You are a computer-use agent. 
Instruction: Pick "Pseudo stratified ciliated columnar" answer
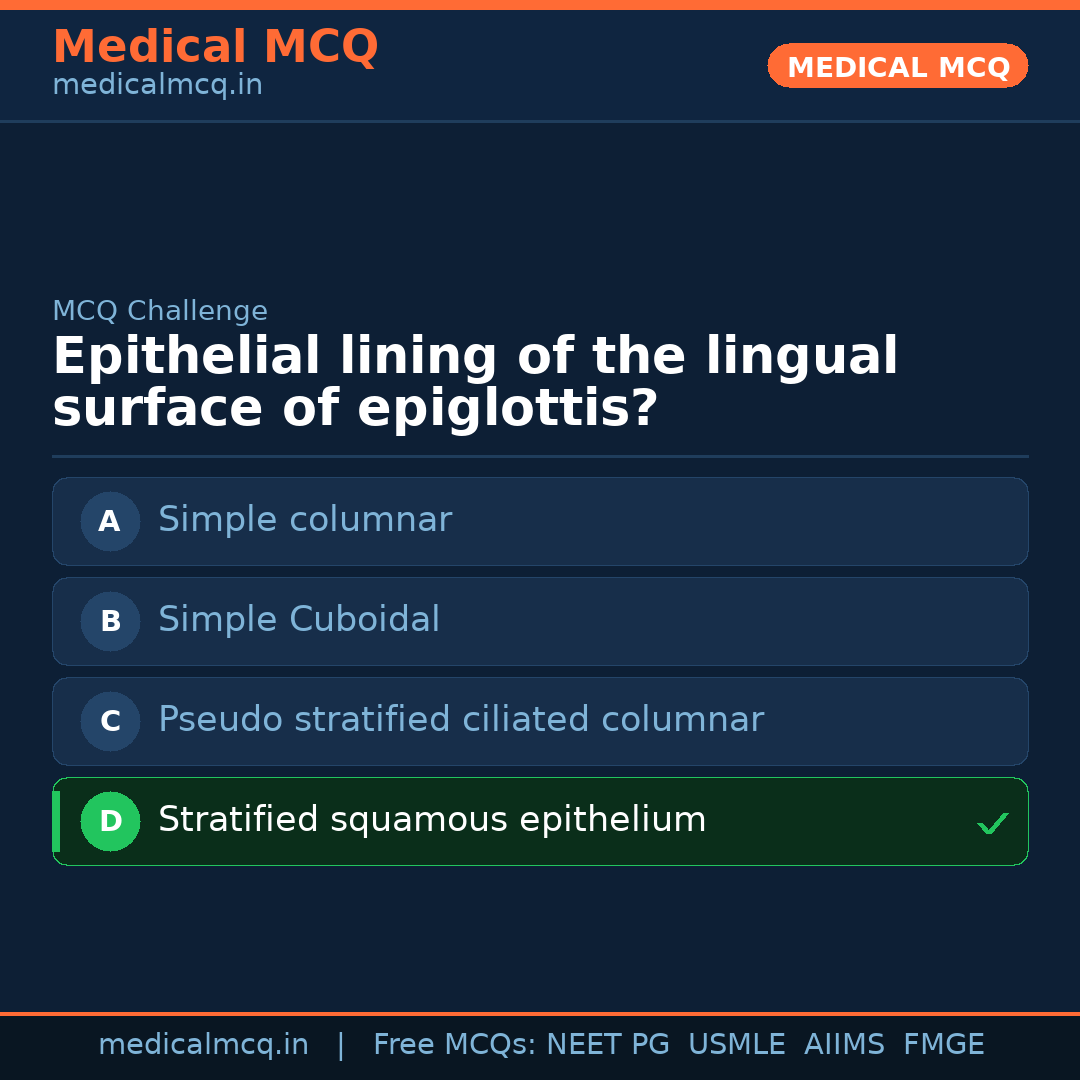[461, 720]
